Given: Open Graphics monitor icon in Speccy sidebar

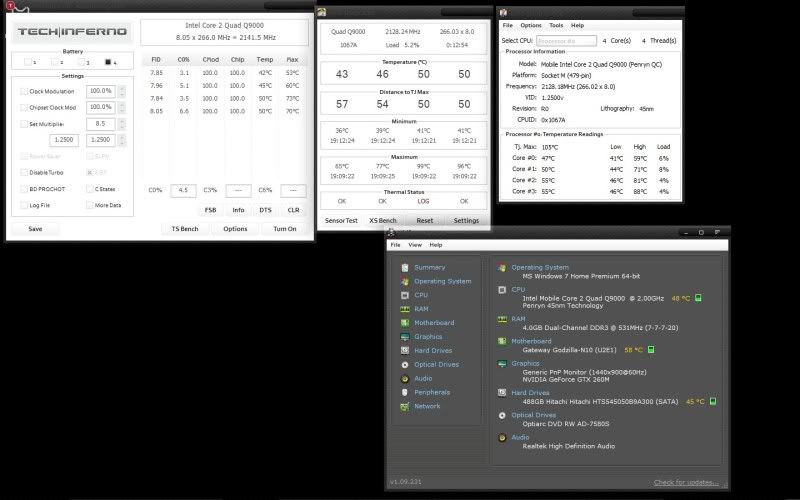Looking at the screenshot, I should [x=405, y=337].
